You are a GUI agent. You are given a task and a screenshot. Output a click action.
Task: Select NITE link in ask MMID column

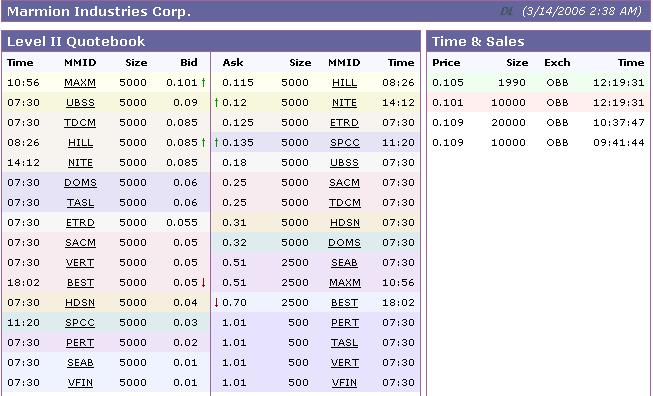344,102
